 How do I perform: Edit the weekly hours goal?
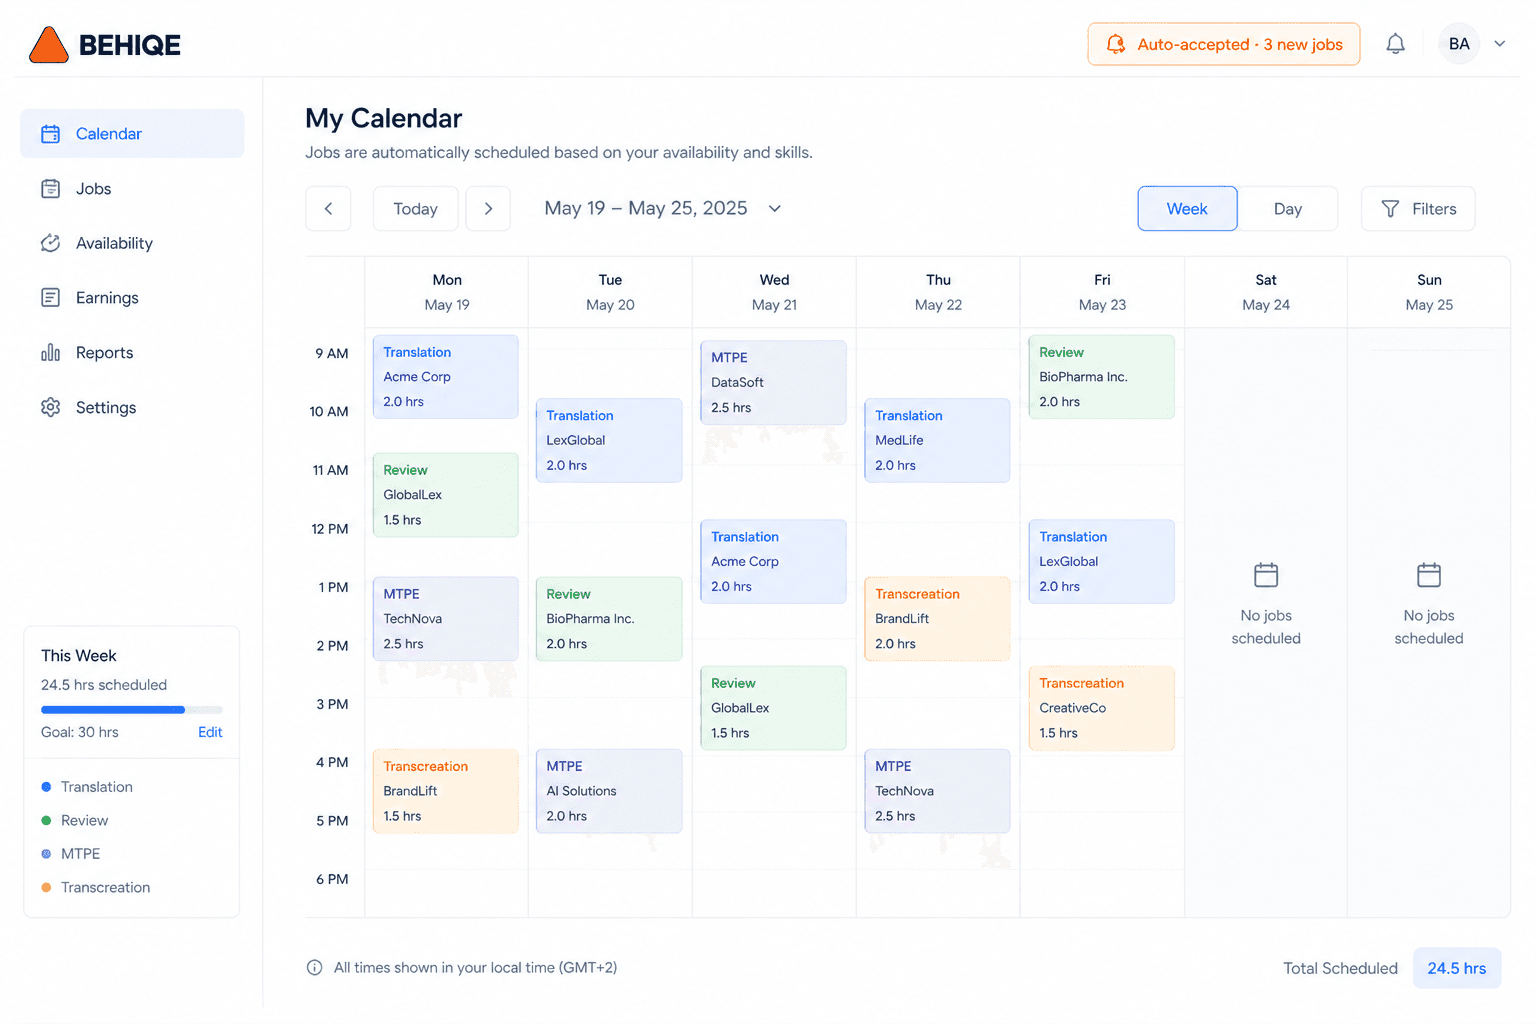pos(210,732)
